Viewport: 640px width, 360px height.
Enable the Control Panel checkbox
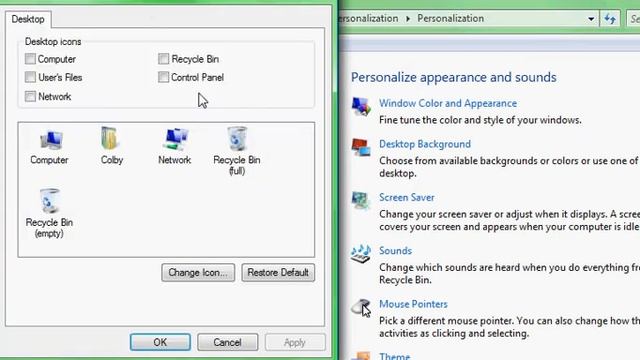point(163,77)
